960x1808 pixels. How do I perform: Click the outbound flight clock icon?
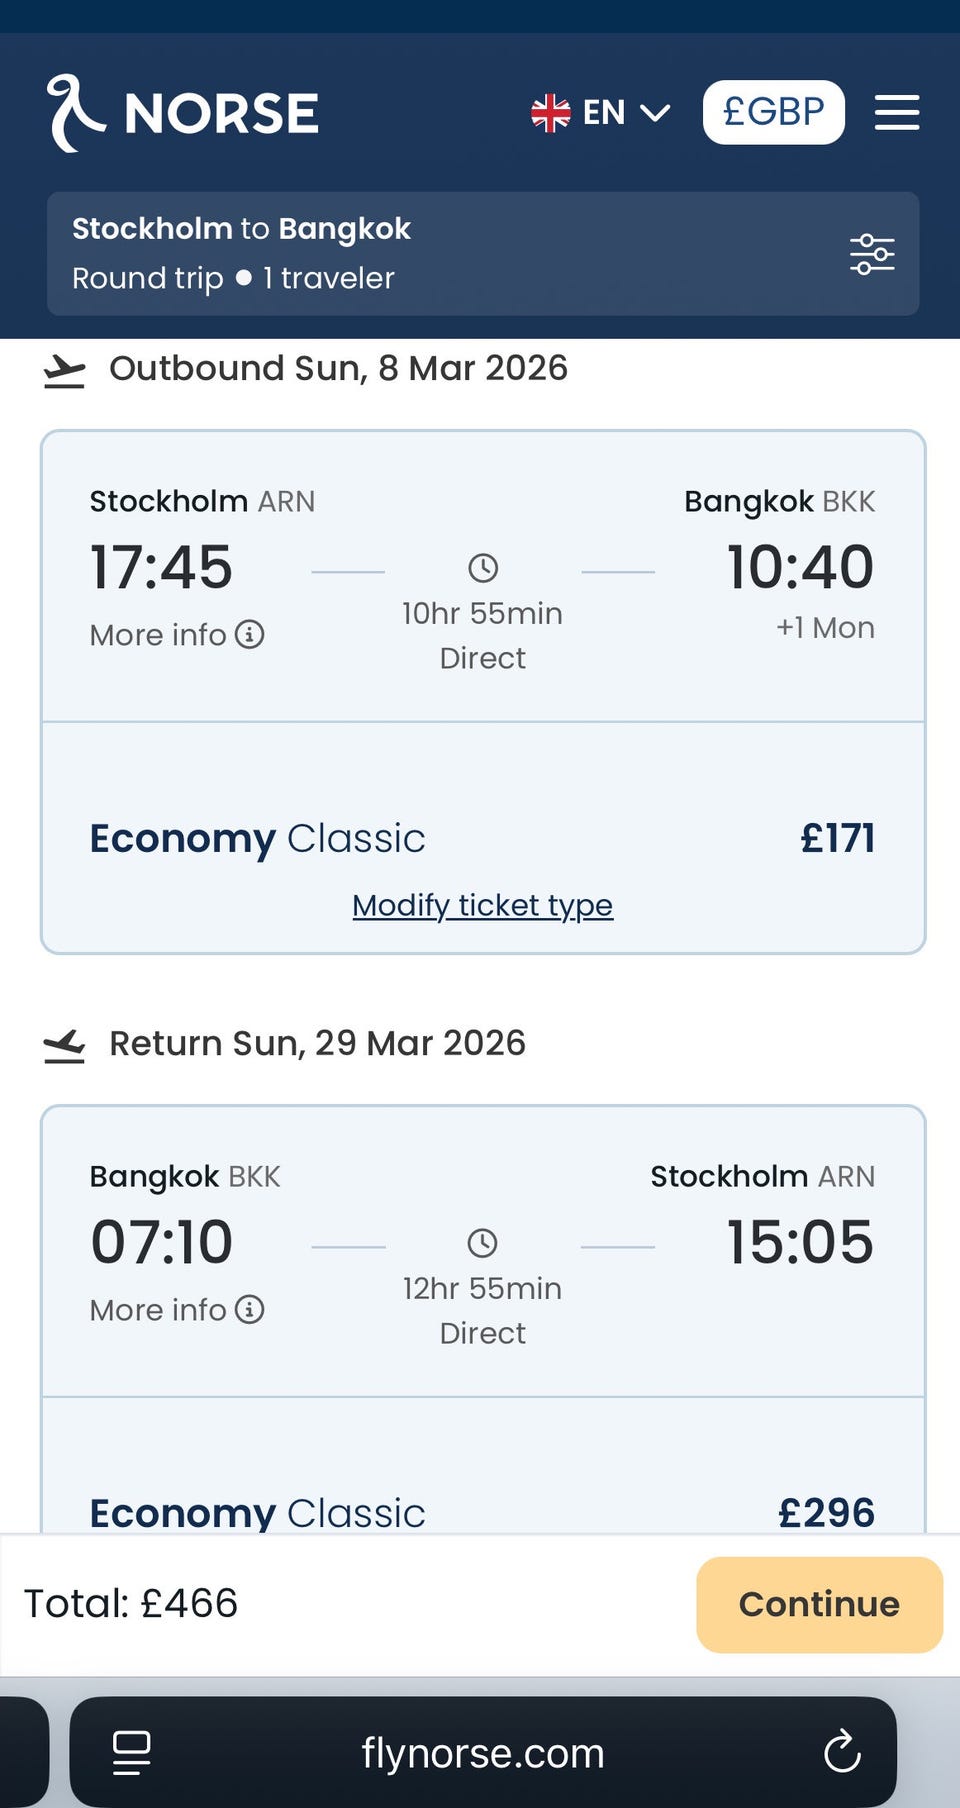[483, 568]
